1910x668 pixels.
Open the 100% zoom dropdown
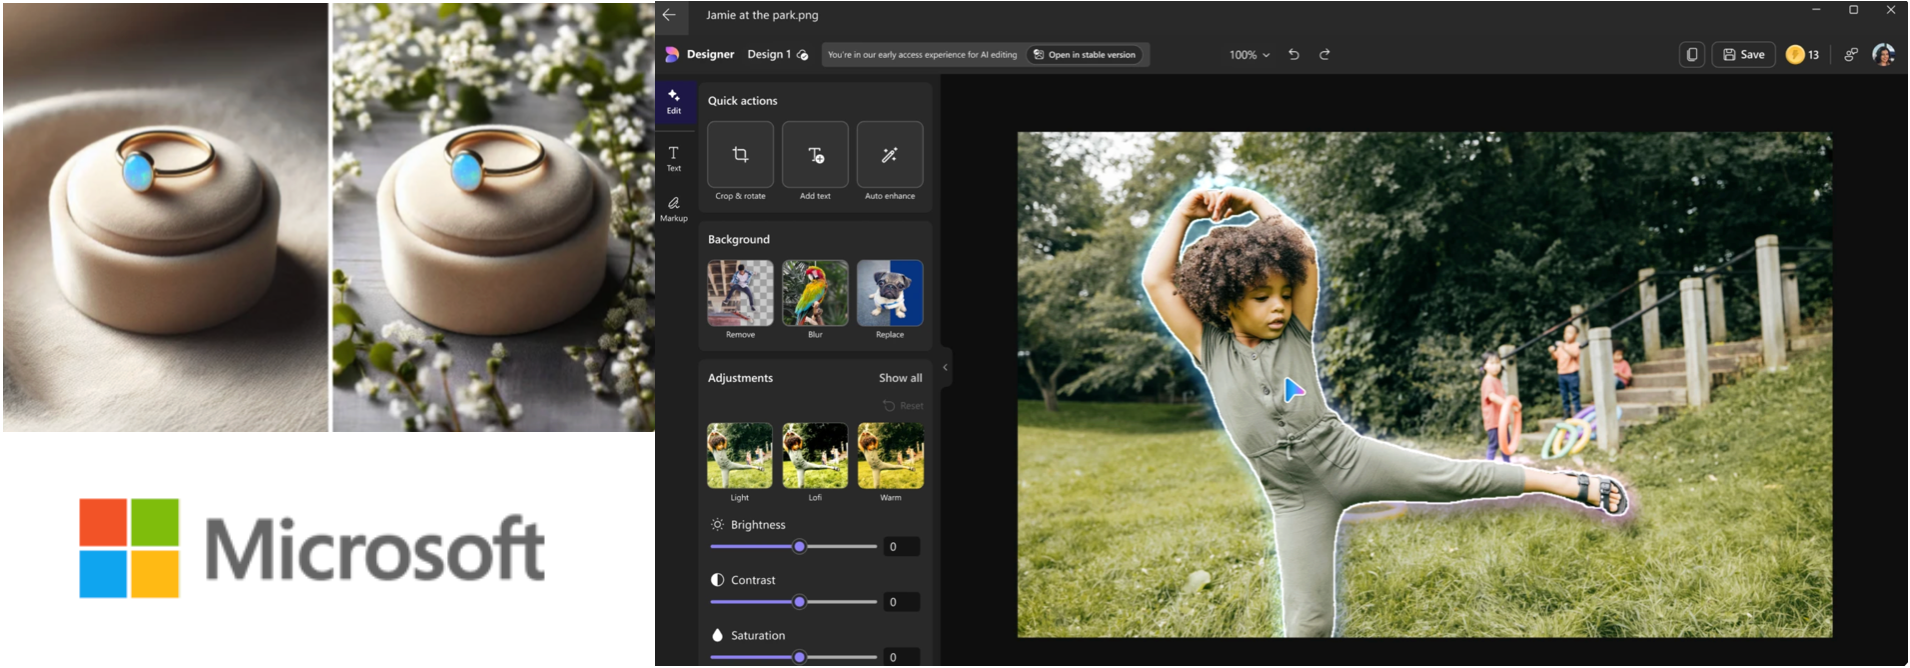pyautogui.click(x=1249, y=55)
